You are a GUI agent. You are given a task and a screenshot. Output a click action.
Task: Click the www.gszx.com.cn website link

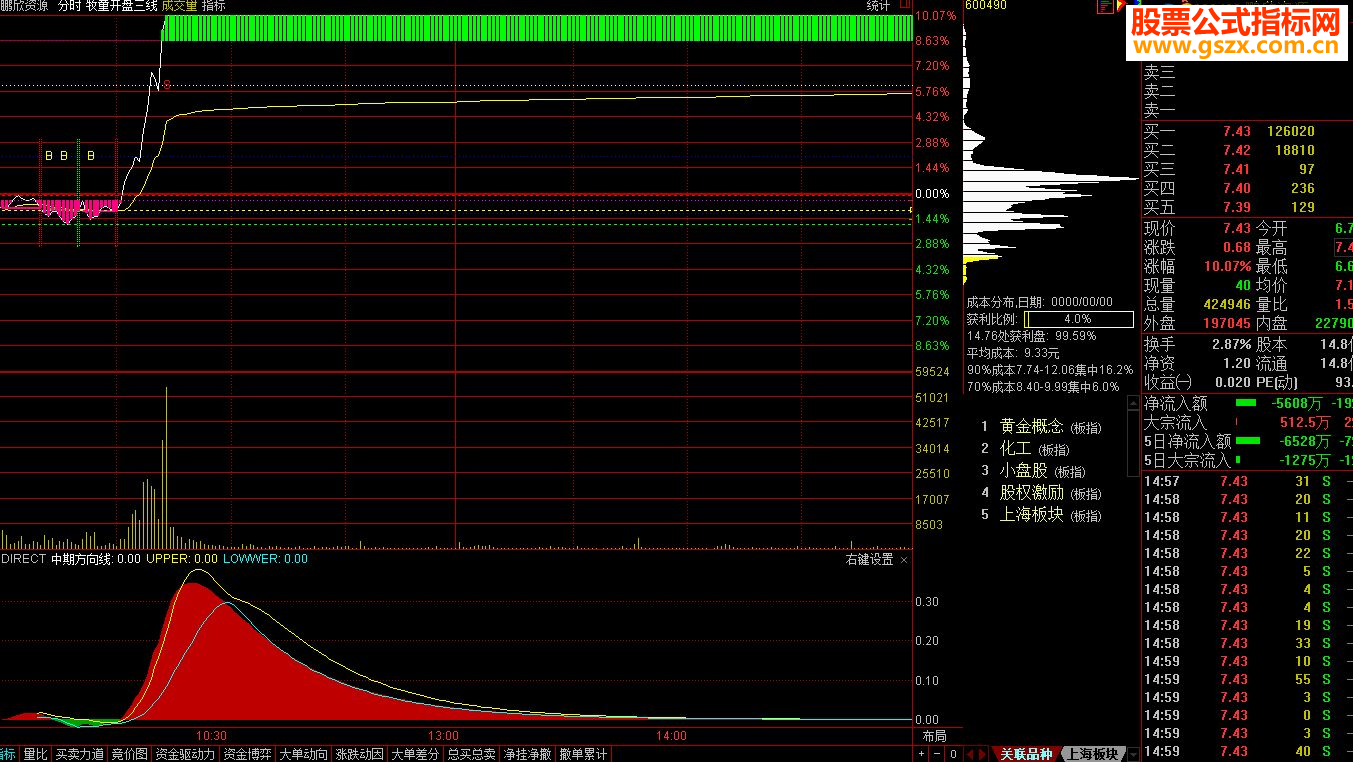[x=1235, y=46]
